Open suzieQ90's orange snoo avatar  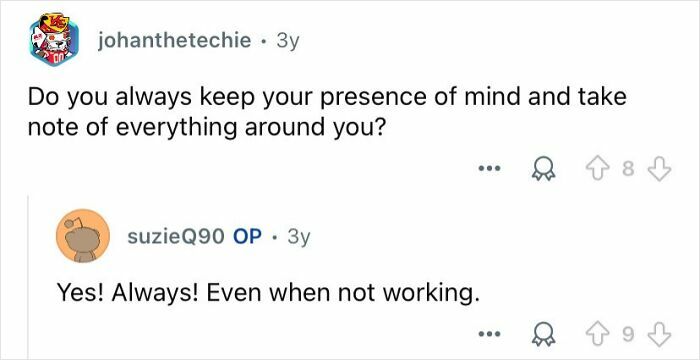point(83,235)
